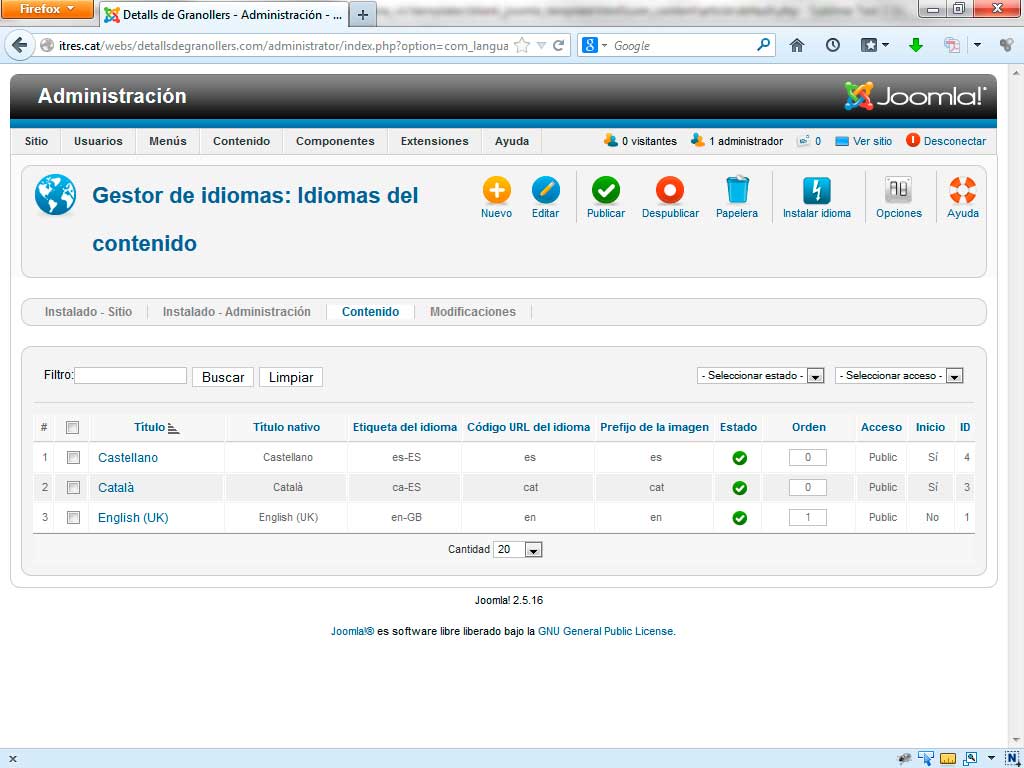Switch to Instalado - Administración tab
Viewport: 1024px width, 768px height.
tap(236, 312)
